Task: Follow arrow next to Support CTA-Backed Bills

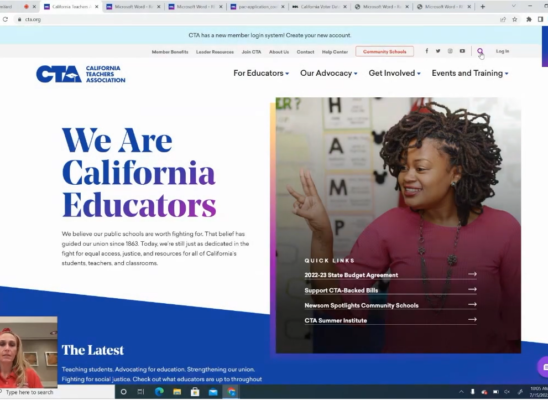Action: click(473, 289)
